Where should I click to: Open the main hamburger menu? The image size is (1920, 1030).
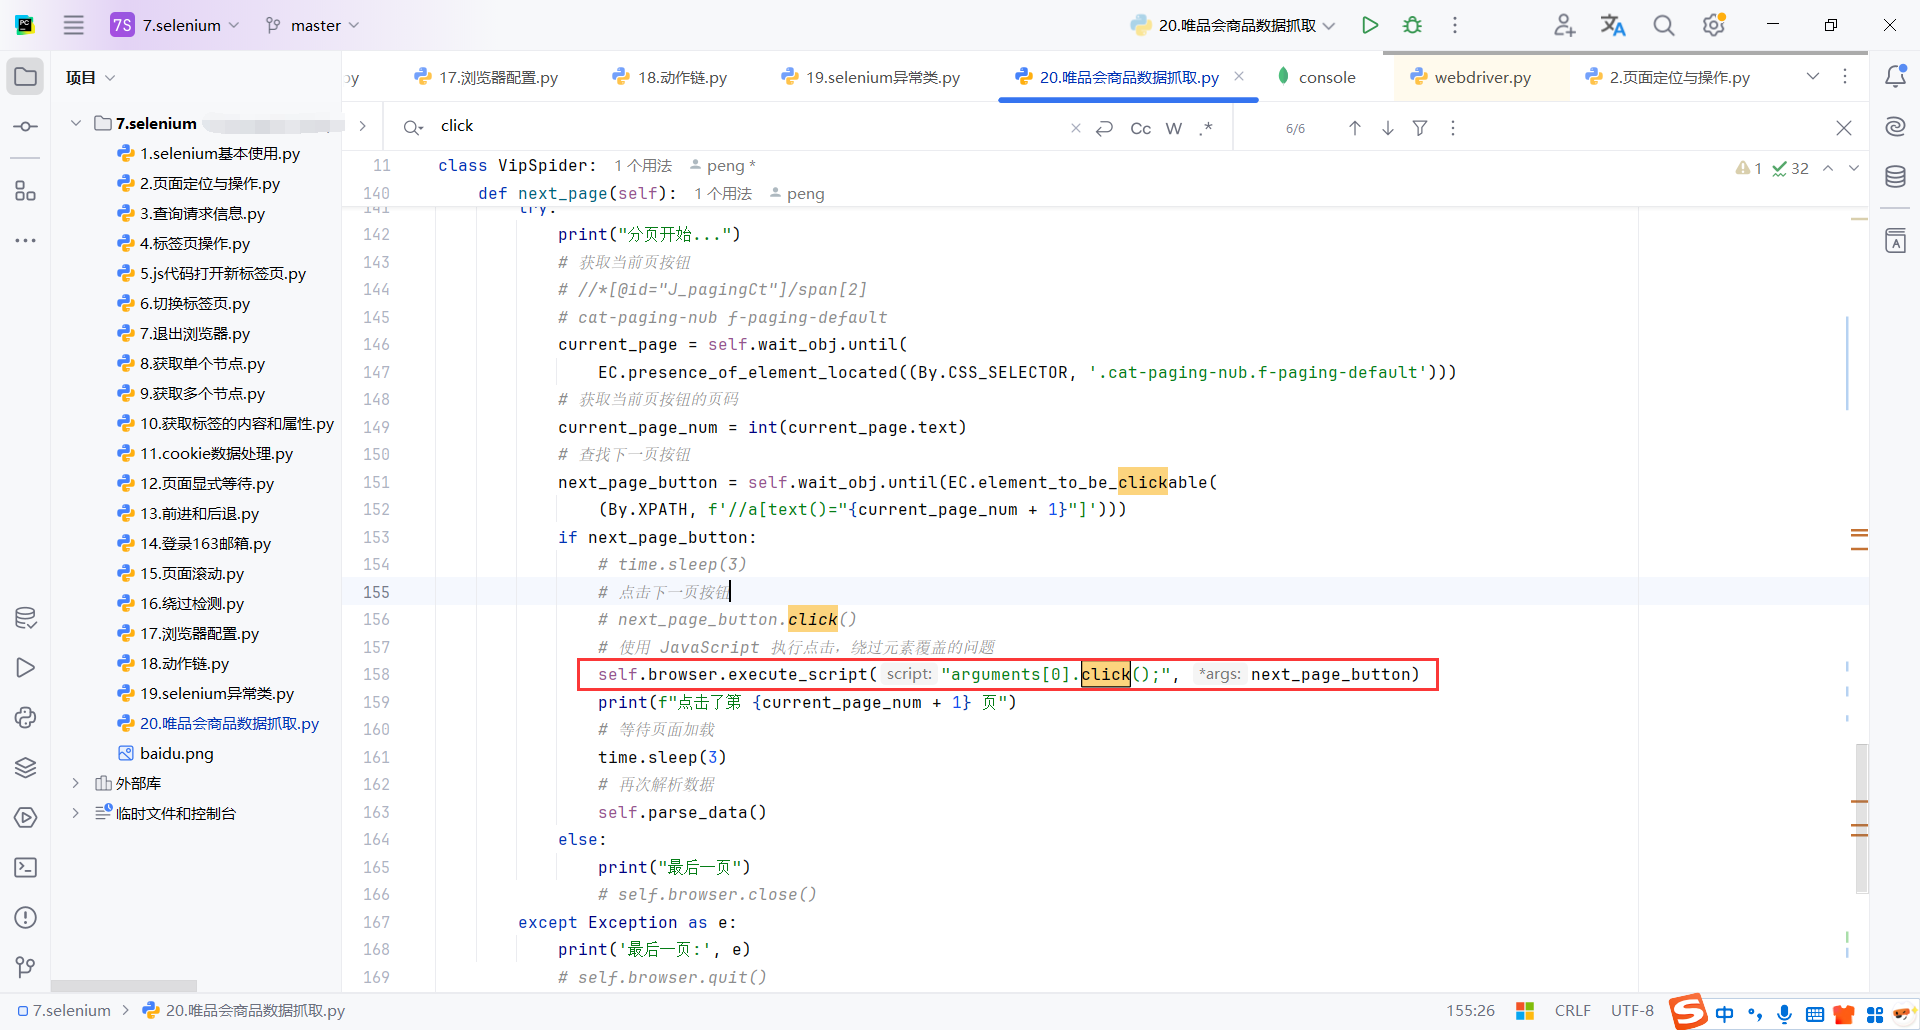(74, 25)
